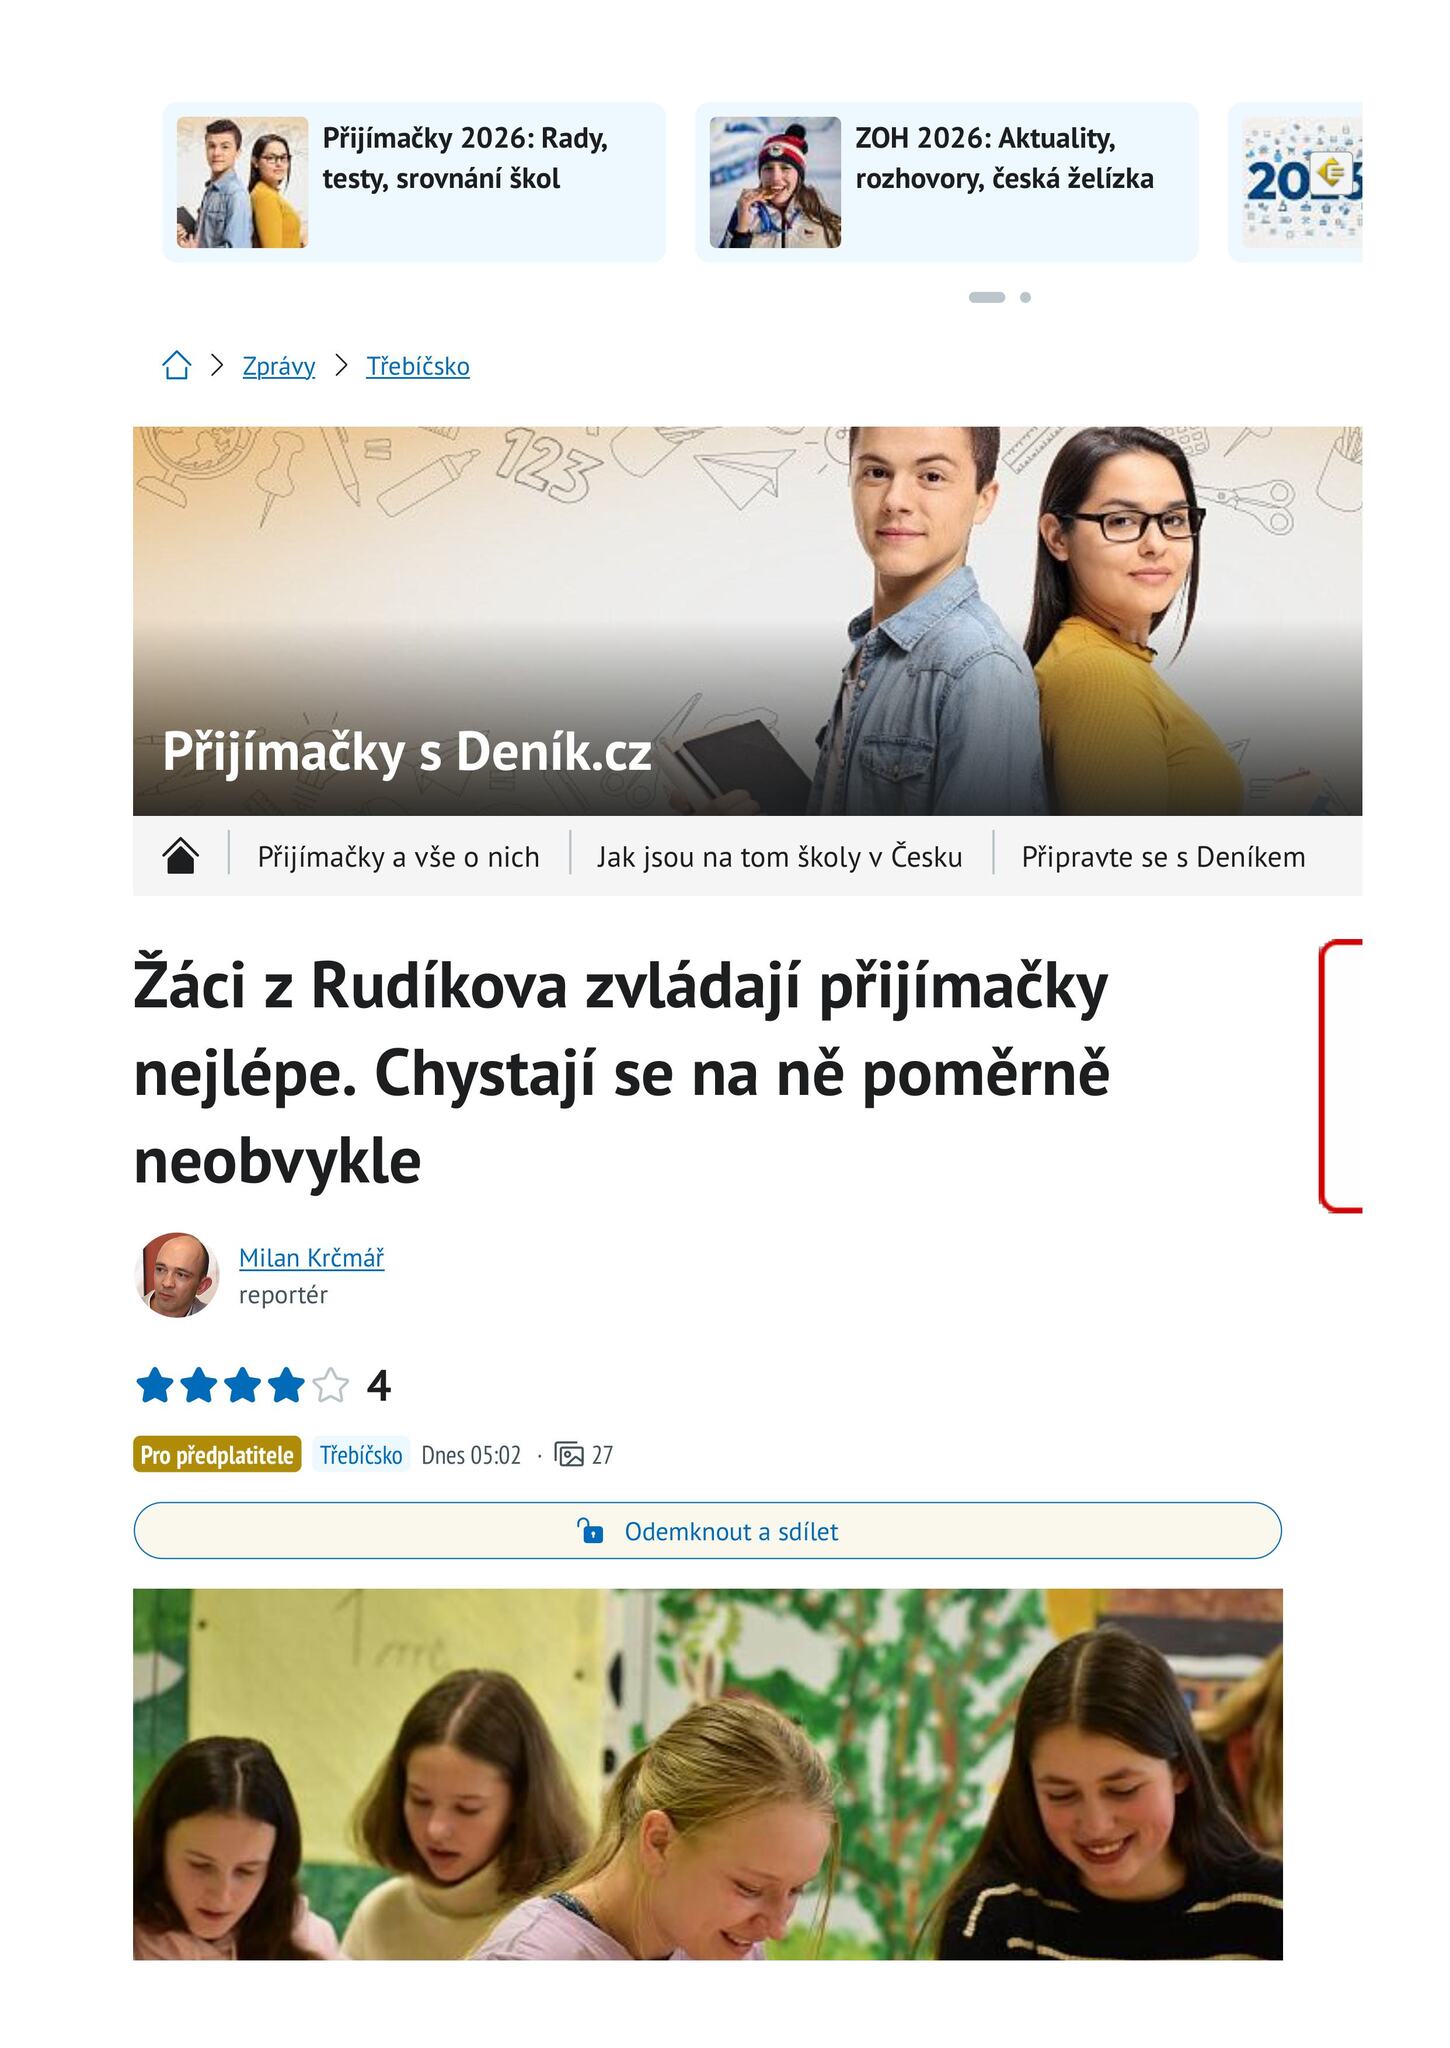This screenshot has width=1450, height=2048.
Task: Open Přijímačky a vše o nich tab
Action: click(398, 857)
